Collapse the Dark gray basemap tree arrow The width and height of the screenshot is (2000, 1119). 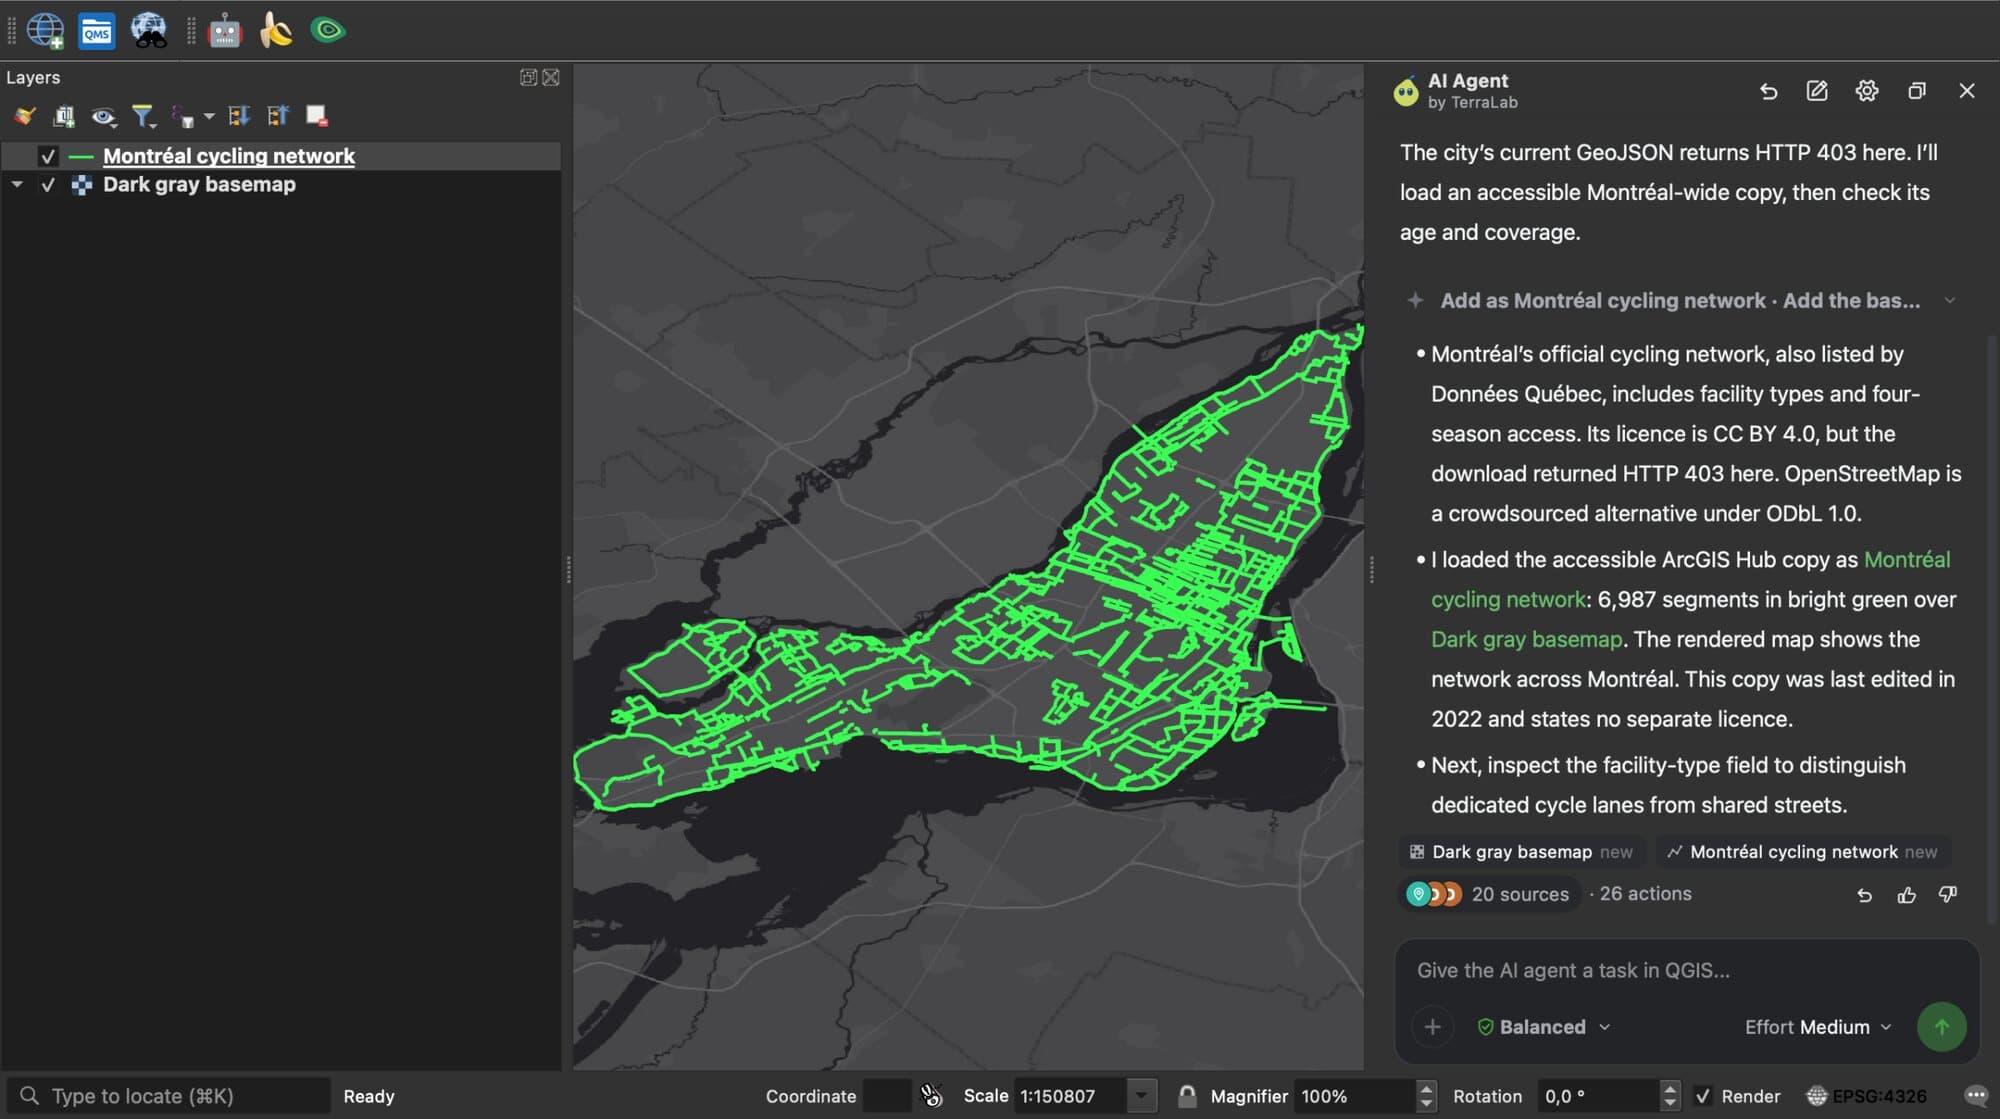tap(17, 185)
